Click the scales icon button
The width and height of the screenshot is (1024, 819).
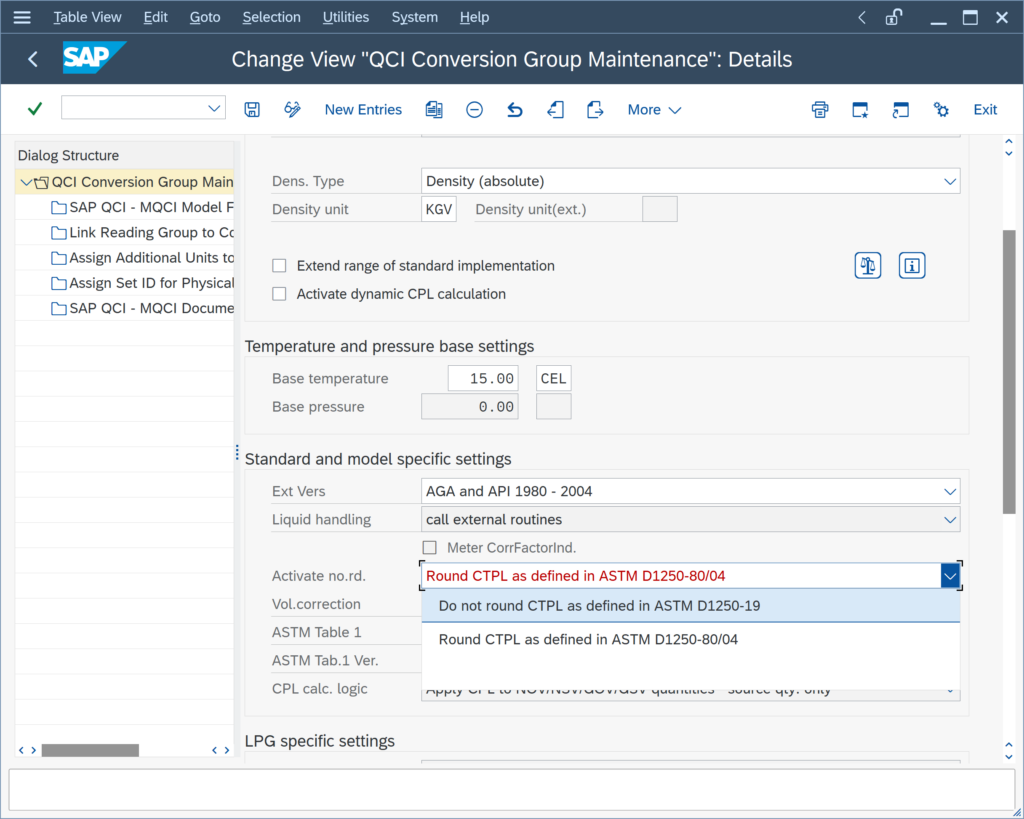point(868,266)
